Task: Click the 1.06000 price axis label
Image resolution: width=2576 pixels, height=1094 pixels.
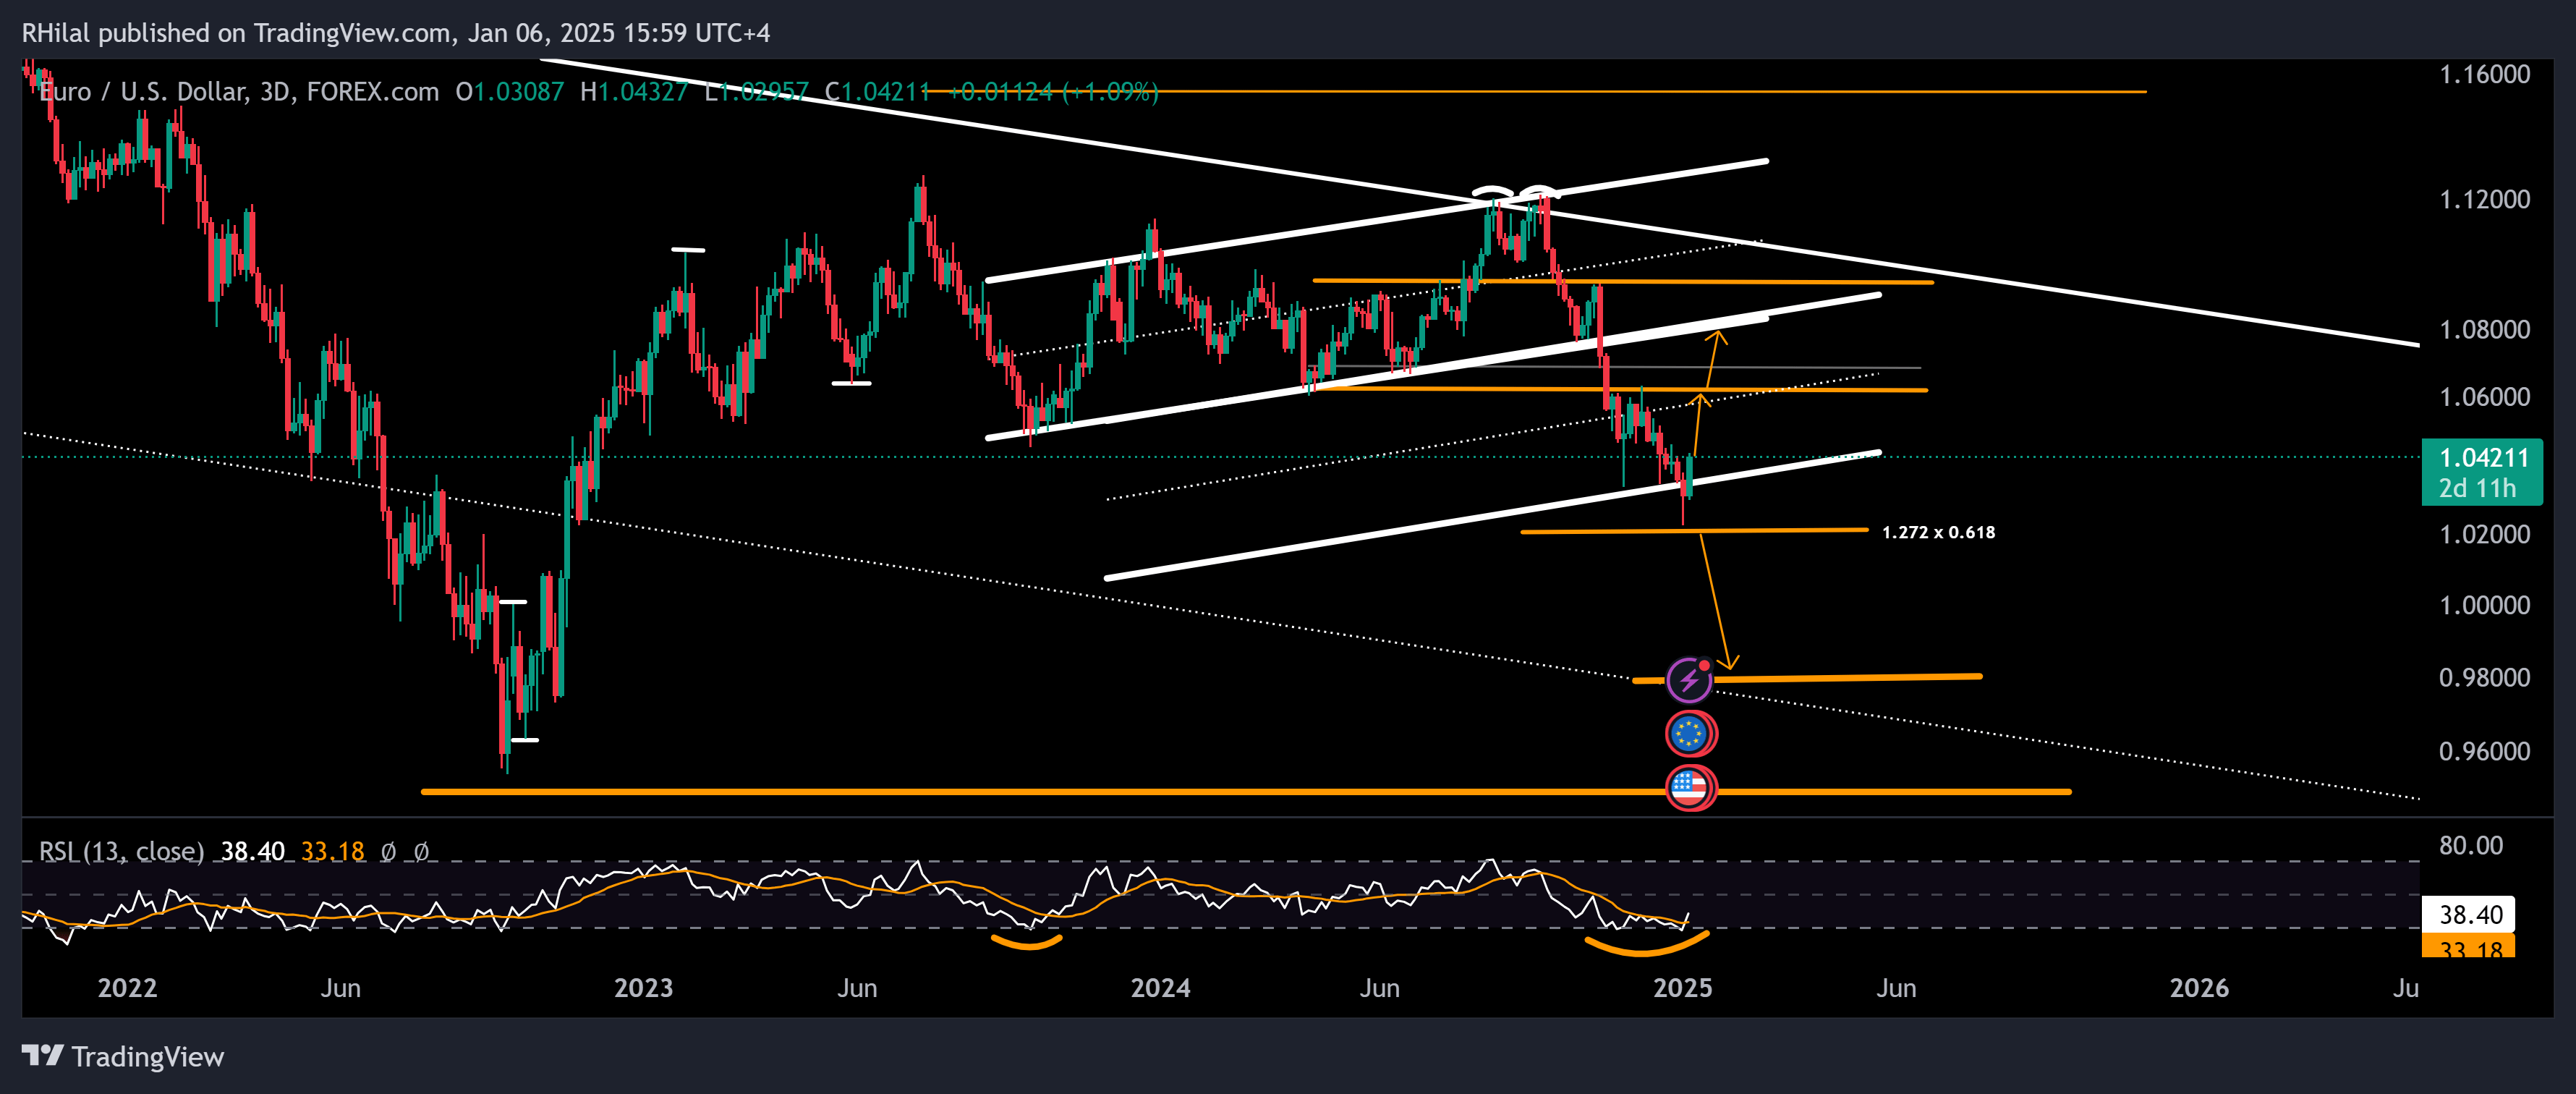Action: pyautogui.click(x=2484, y=396)
